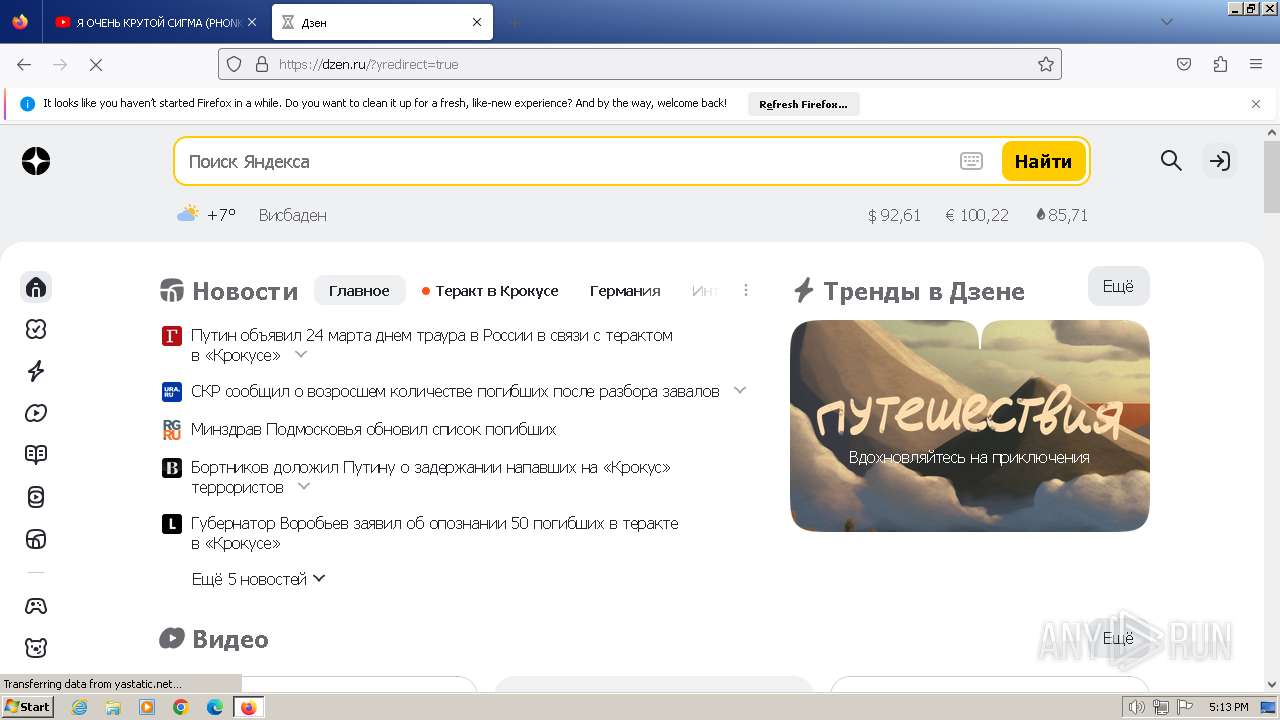1280x720 pixels.
Task: Open Губернатор Воробьев news headline
Action: coord(435,533)
